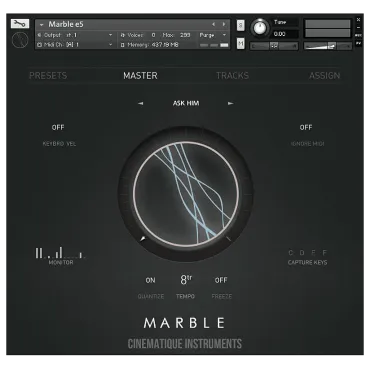Click the Max voices 200 value
Screen dimensions: 370x370
pyautogui.click(x=185, y=35)
